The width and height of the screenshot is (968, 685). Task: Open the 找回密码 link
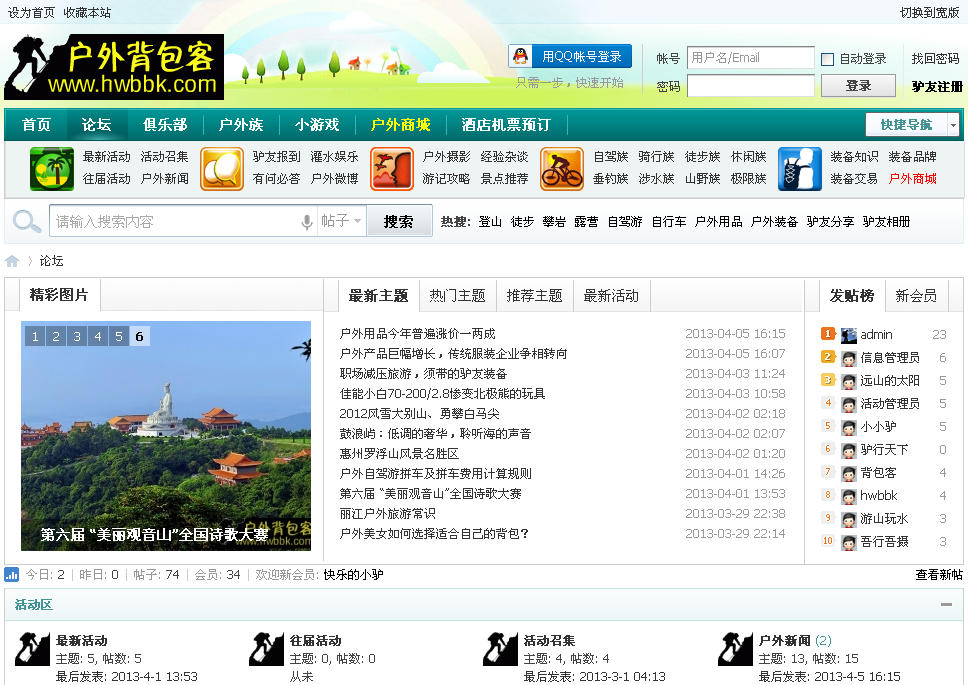click(935, 59)
